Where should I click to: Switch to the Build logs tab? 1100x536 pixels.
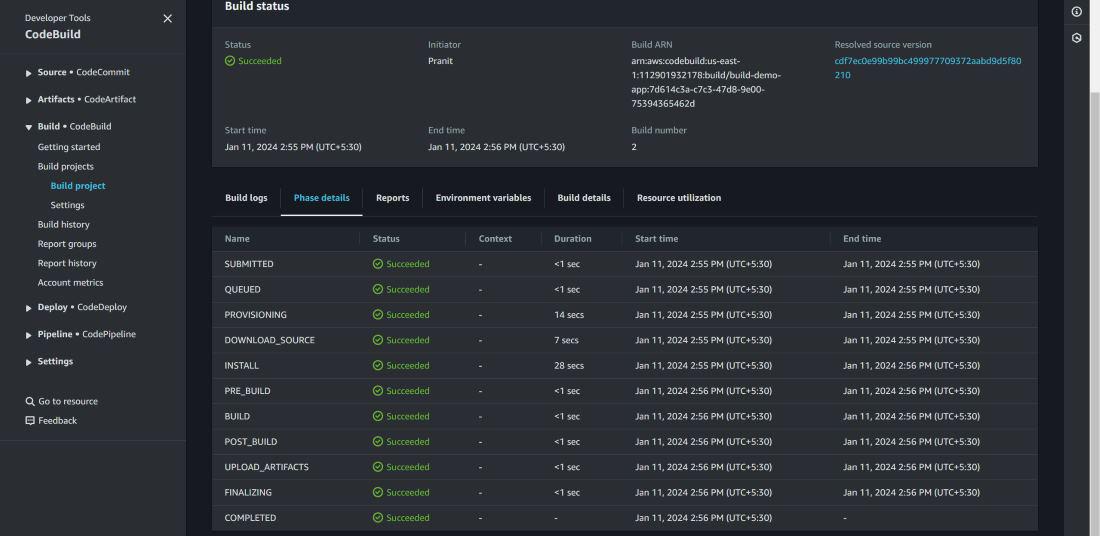246,198
